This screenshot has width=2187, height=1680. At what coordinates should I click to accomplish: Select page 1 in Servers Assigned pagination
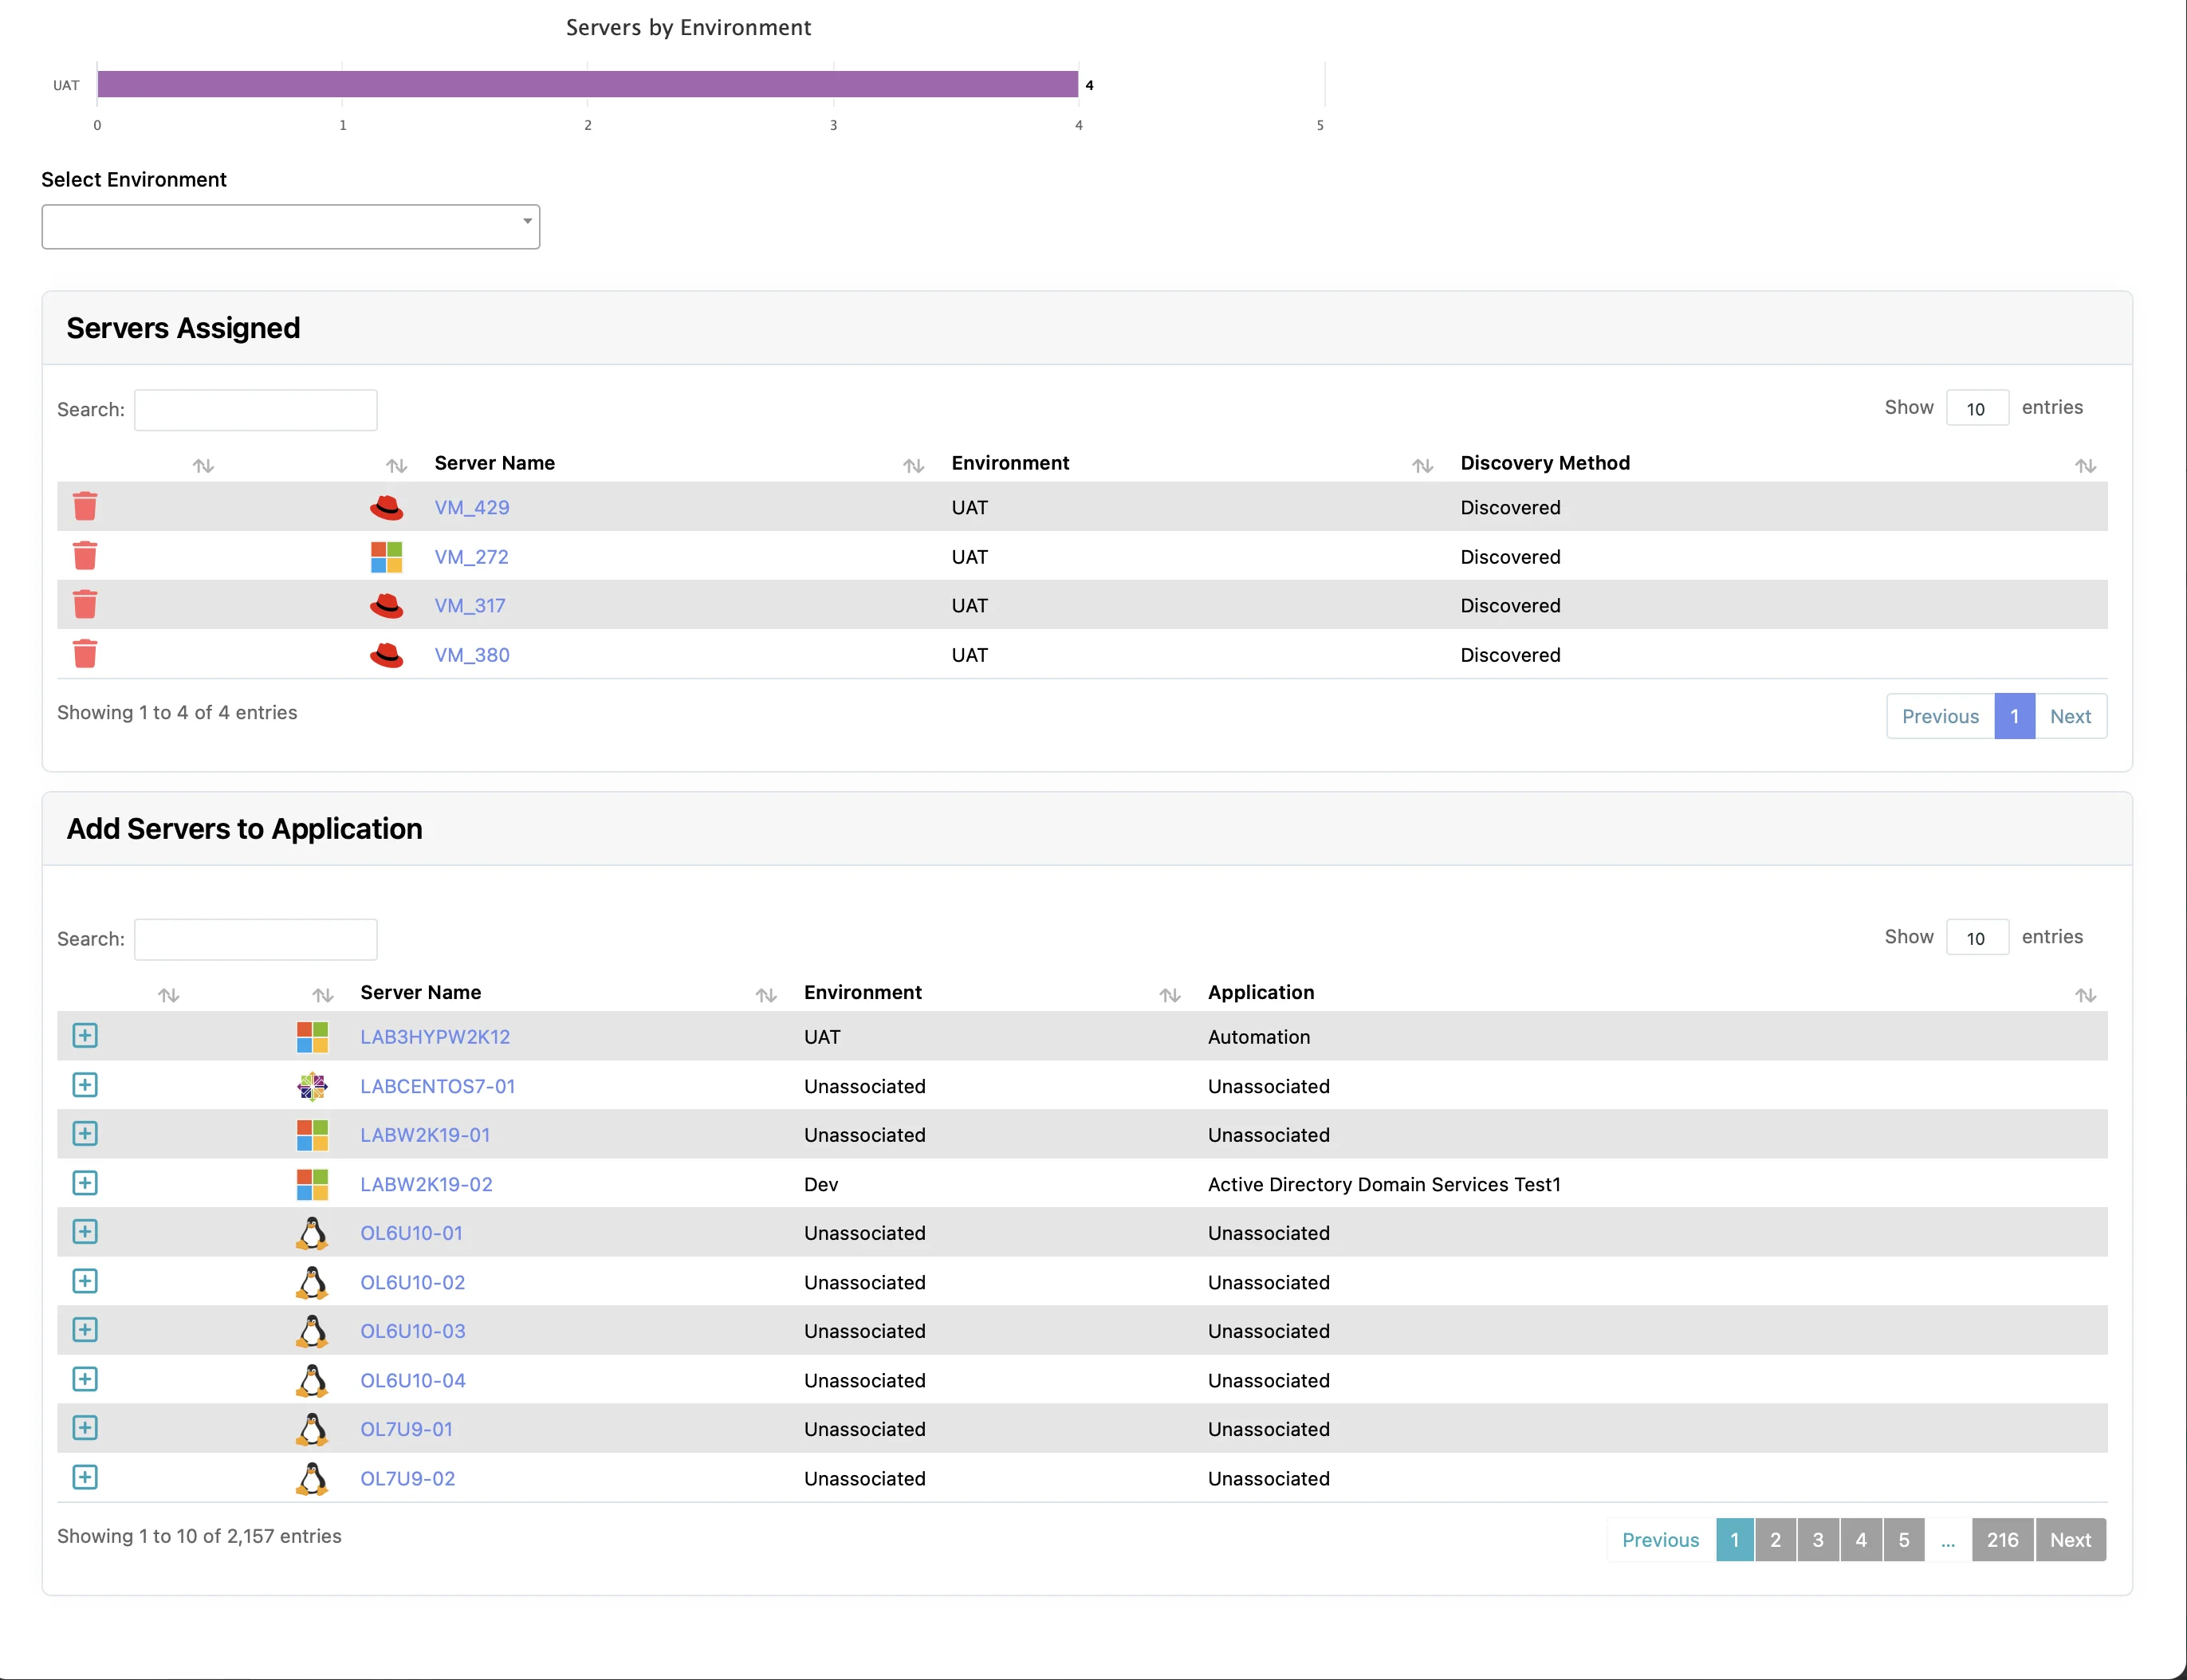(2014, 716)
